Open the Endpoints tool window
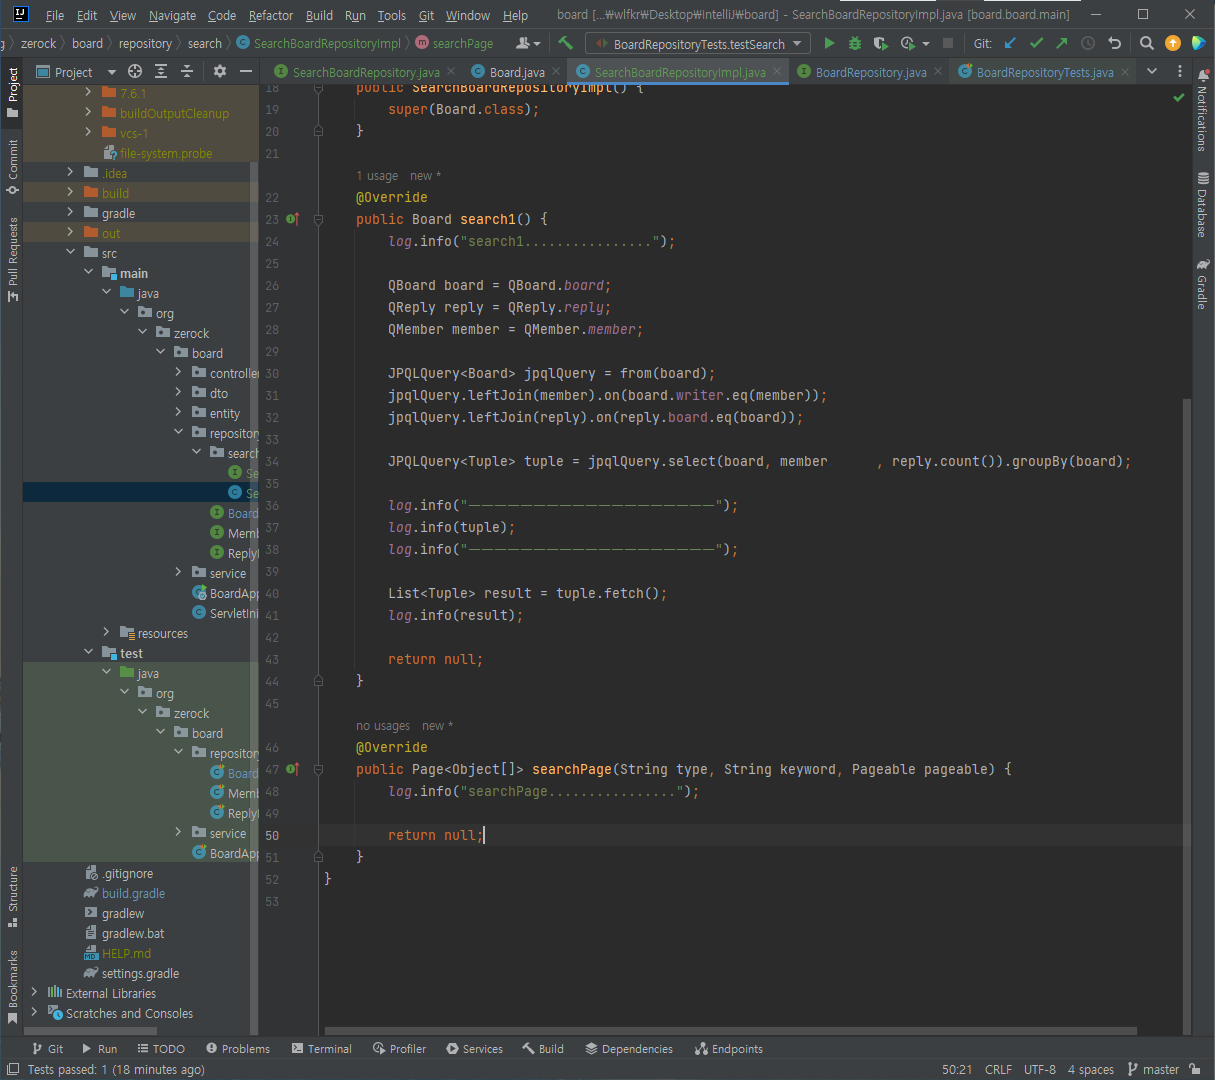The height and width of the screenshot is (1080, 1215). (x=729, y=1049)
